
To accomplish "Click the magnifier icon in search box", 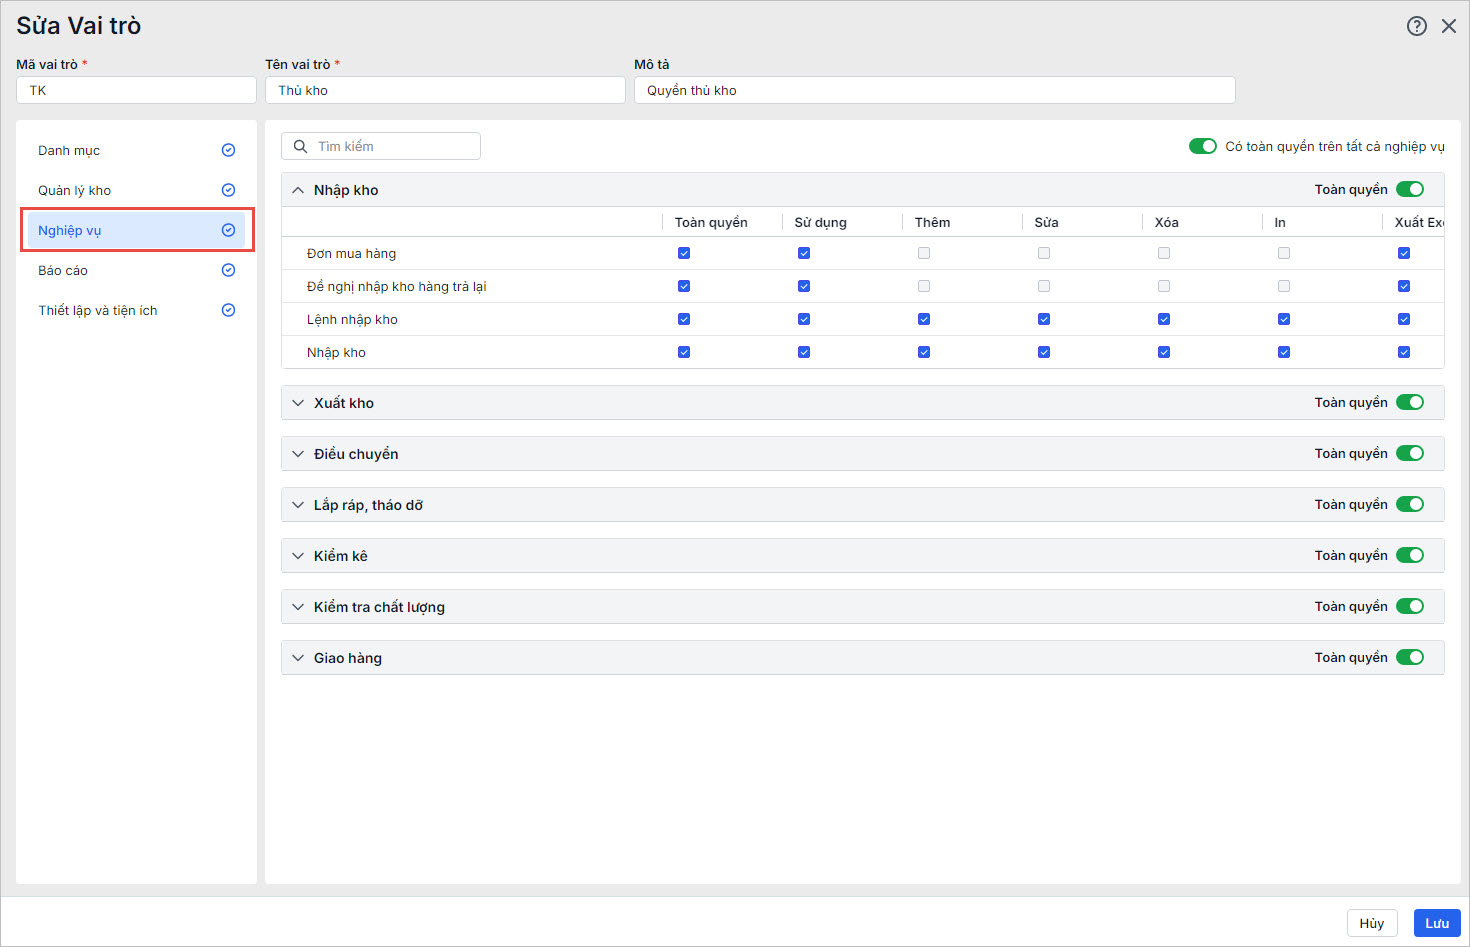I will 300,147.
